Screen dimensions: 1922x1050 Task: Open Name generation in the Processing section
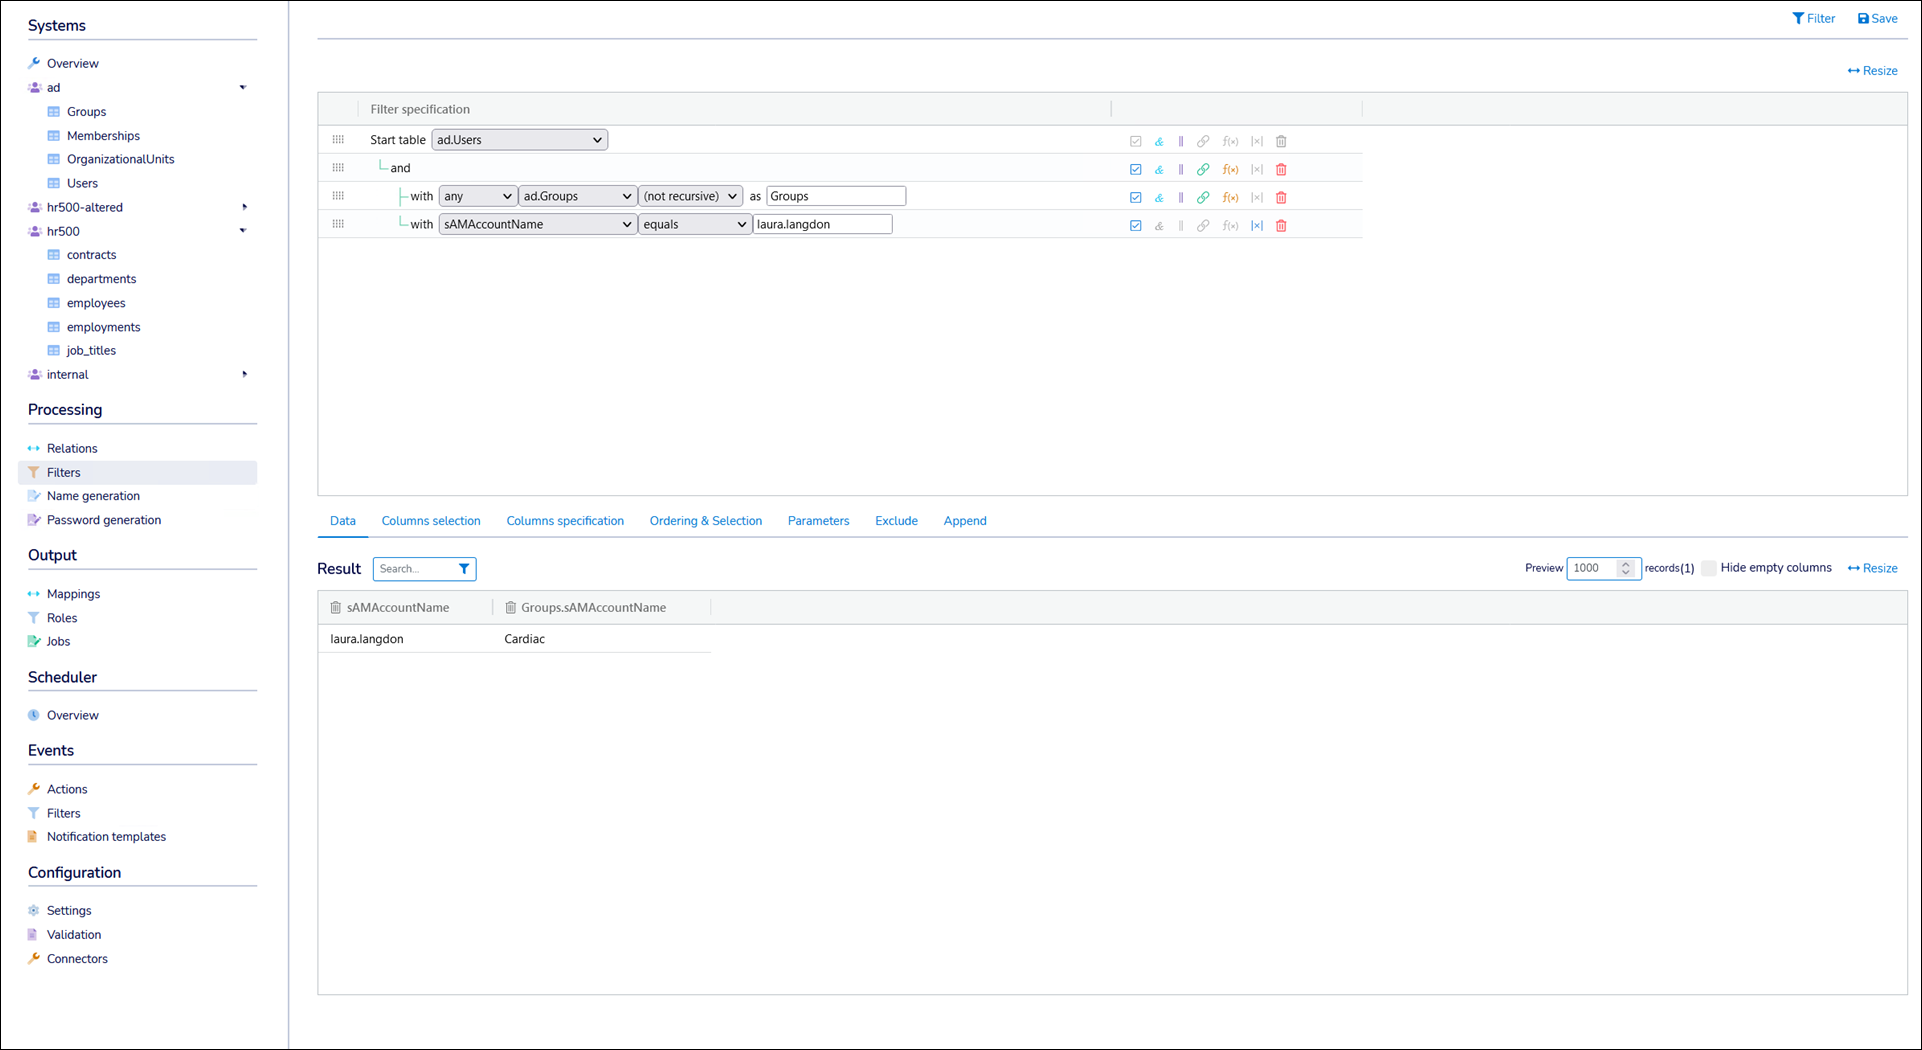tap(93, 496)
